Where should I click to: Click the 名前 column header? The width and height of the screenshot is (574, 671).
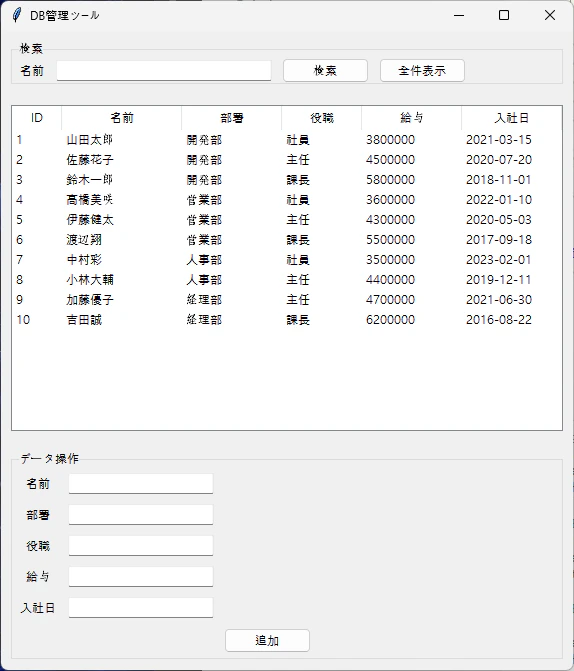[122, 118]
